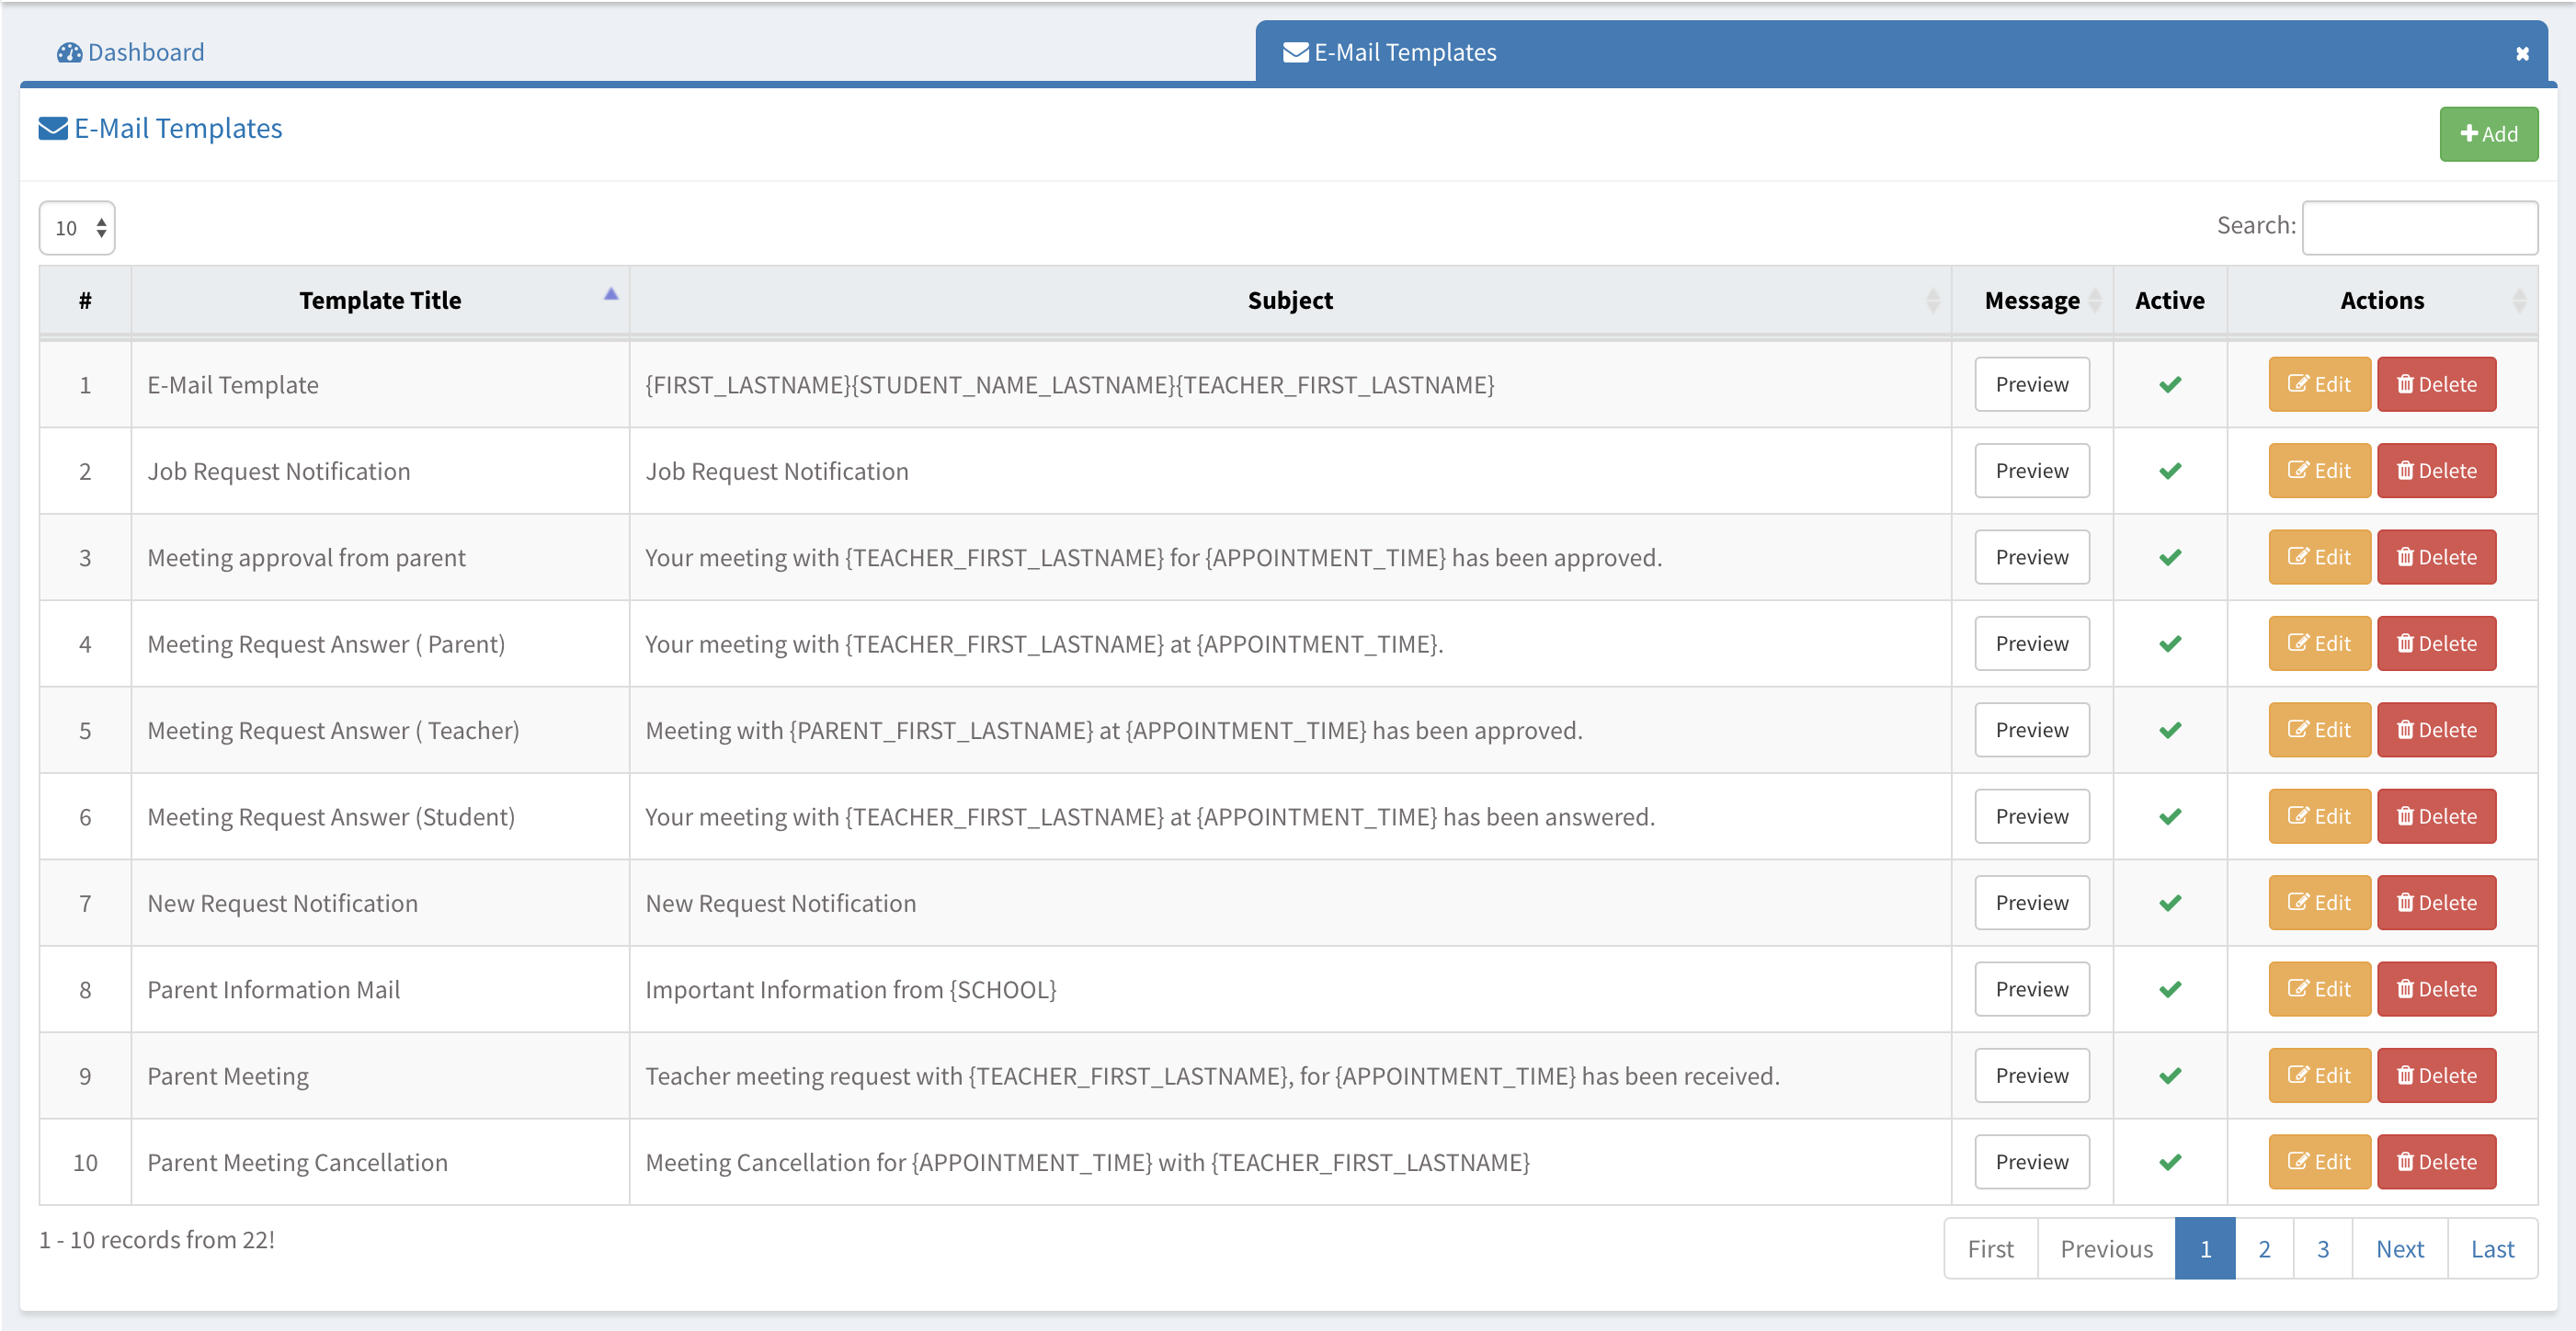The width and height of the screenshot is (2576, 1331).
Task: Click active checkmark for Job Request Notification
Action: [2169, 471]
